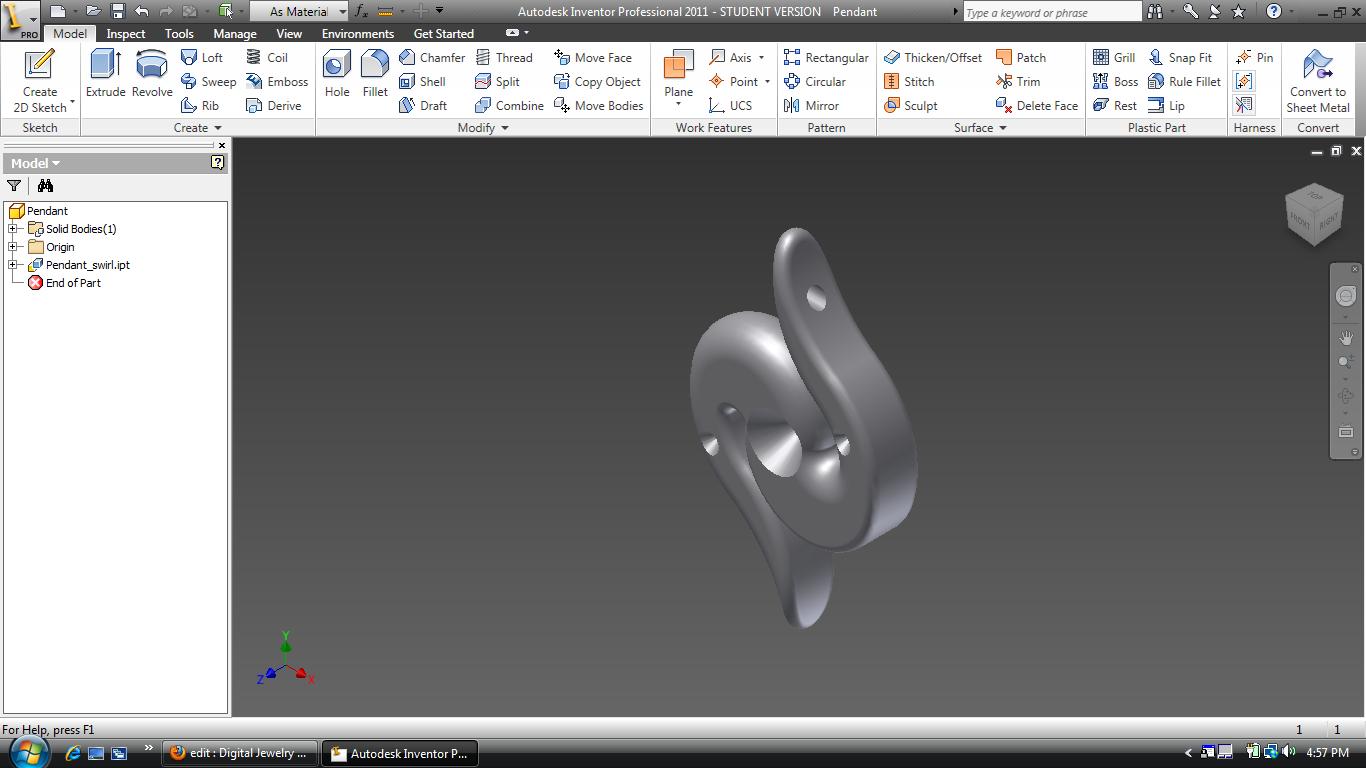
Task: Apply the Fillet tool
Action: (375, 73)
